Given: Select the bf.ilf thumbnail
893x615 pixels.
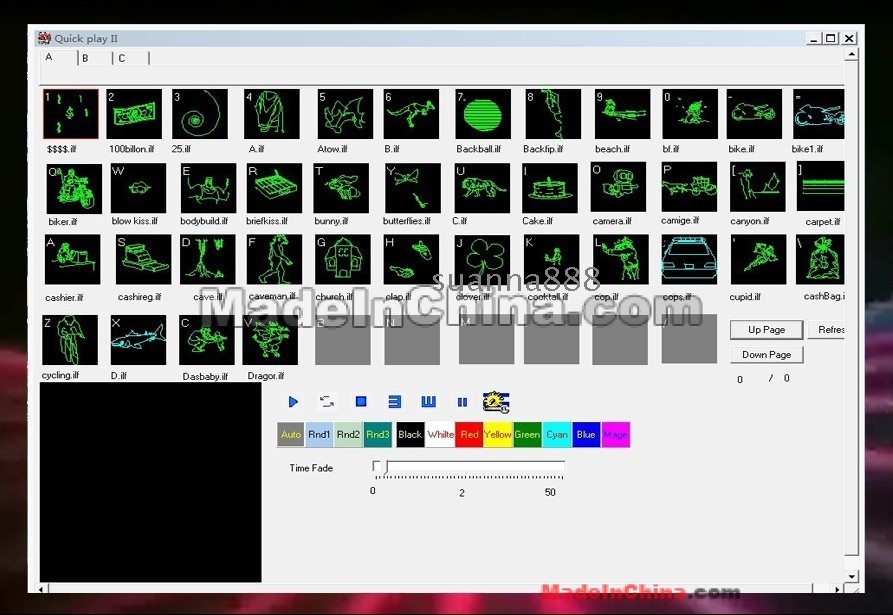Looking at the screenshot, I should (x=690, y=114).
